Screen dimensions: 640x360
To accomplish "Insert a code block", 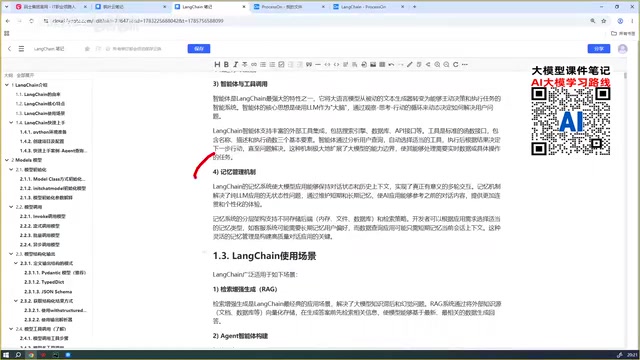I will click(x=336, y=64).
